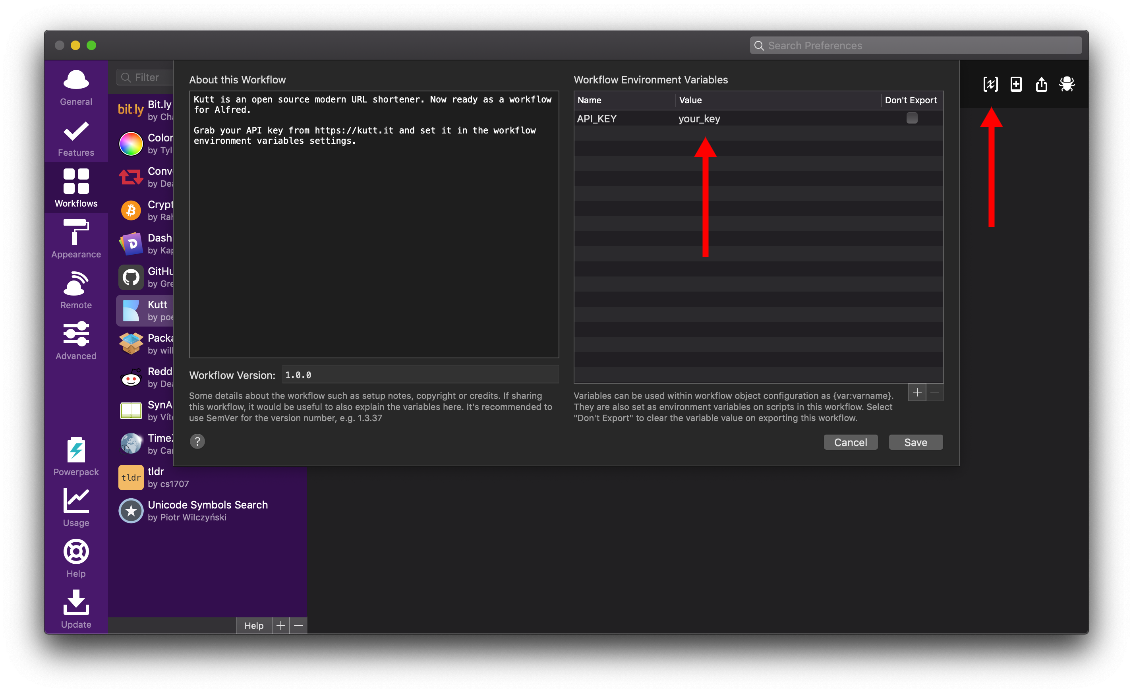Open the Powerpack section
The image size is (1133, 693).
click(x=76, y=457)
